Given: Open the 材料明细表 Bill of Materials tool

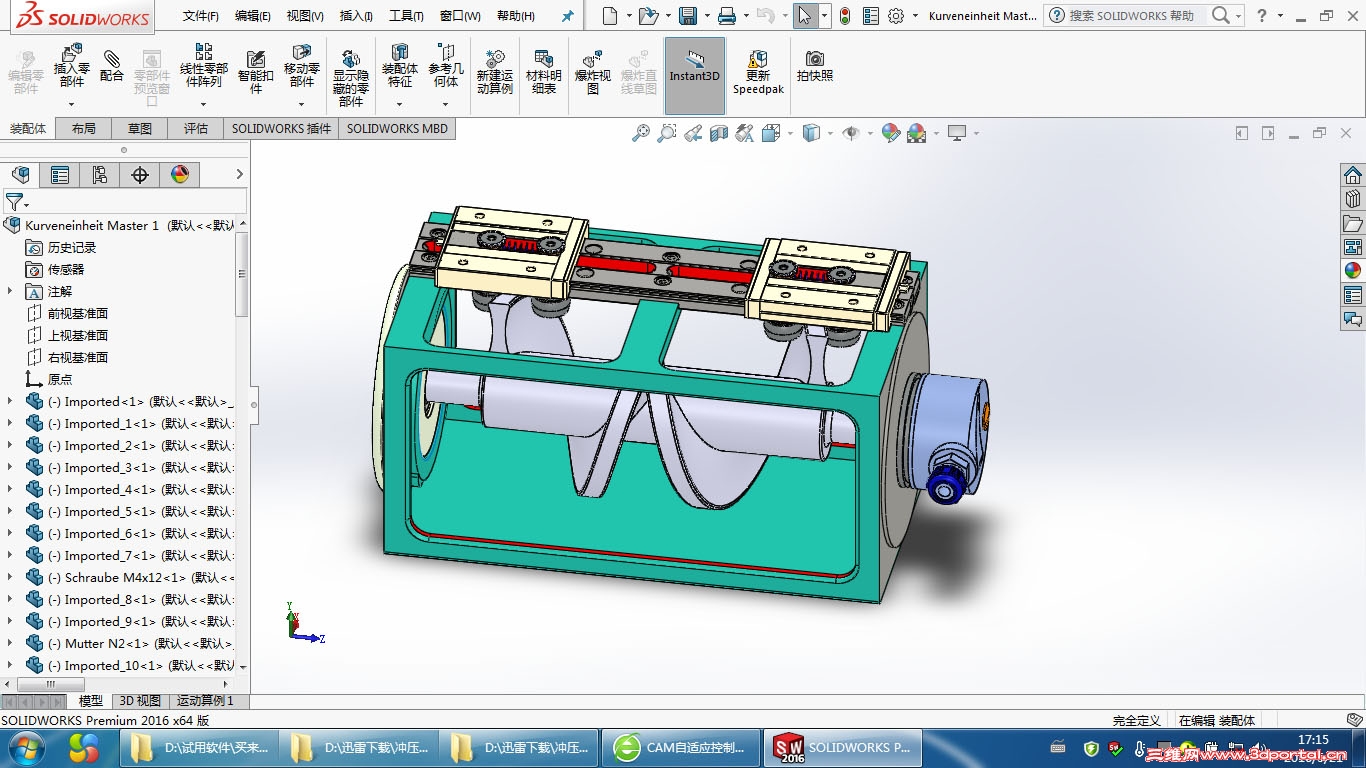Looking at the screenshot, I should point(544,71).
